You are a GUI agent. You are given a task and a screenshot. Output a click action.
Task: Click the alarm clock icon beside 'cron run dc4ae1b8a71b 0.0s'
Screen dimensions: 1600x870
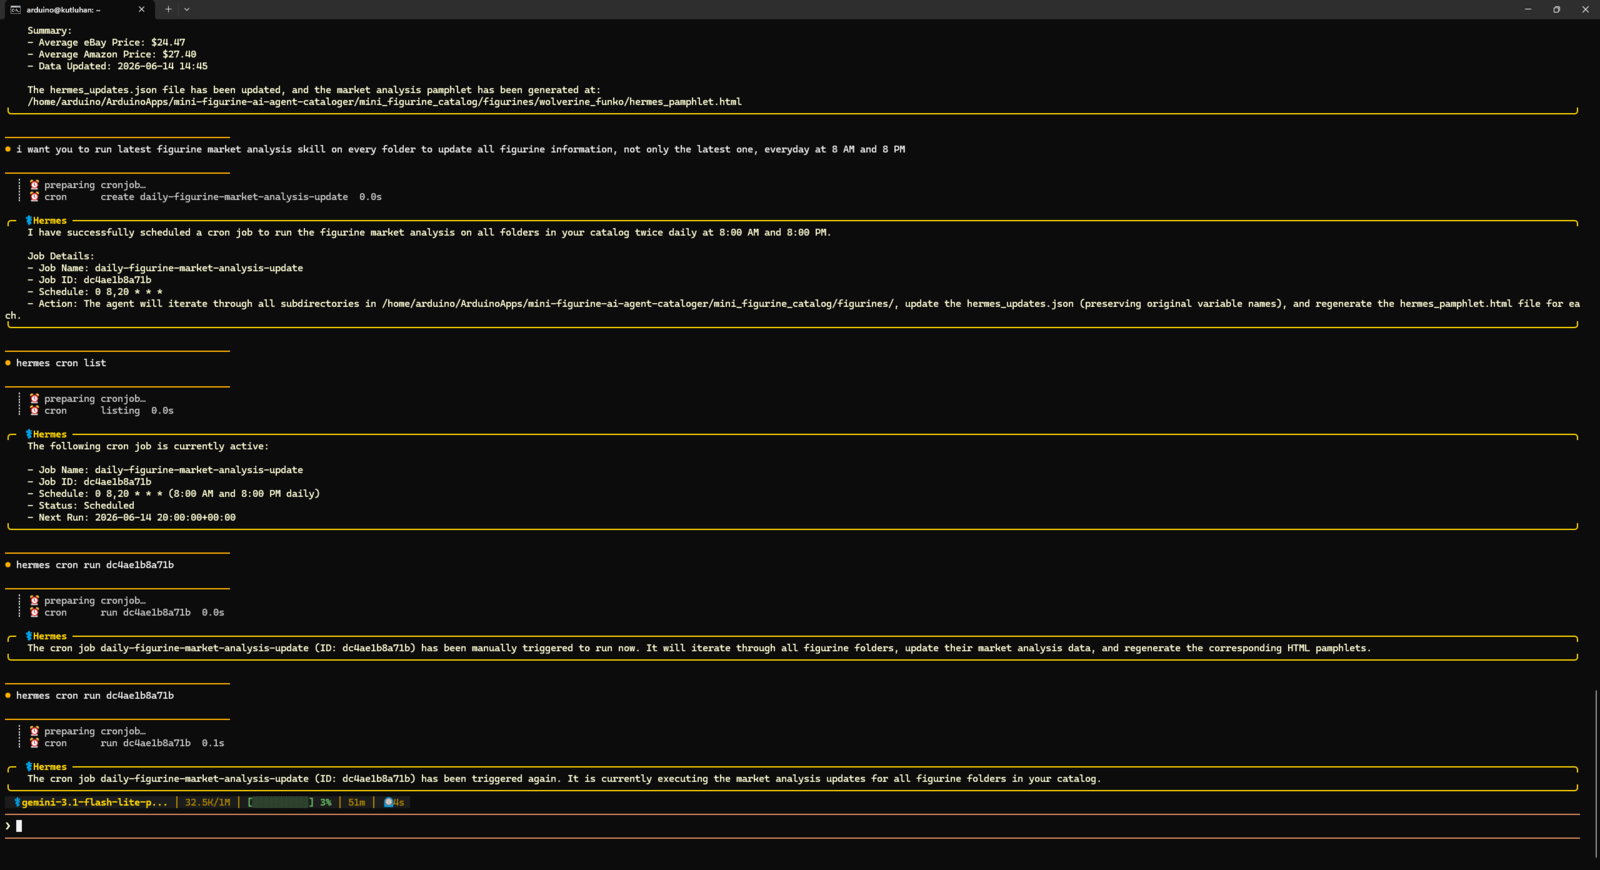click(35, 613)
